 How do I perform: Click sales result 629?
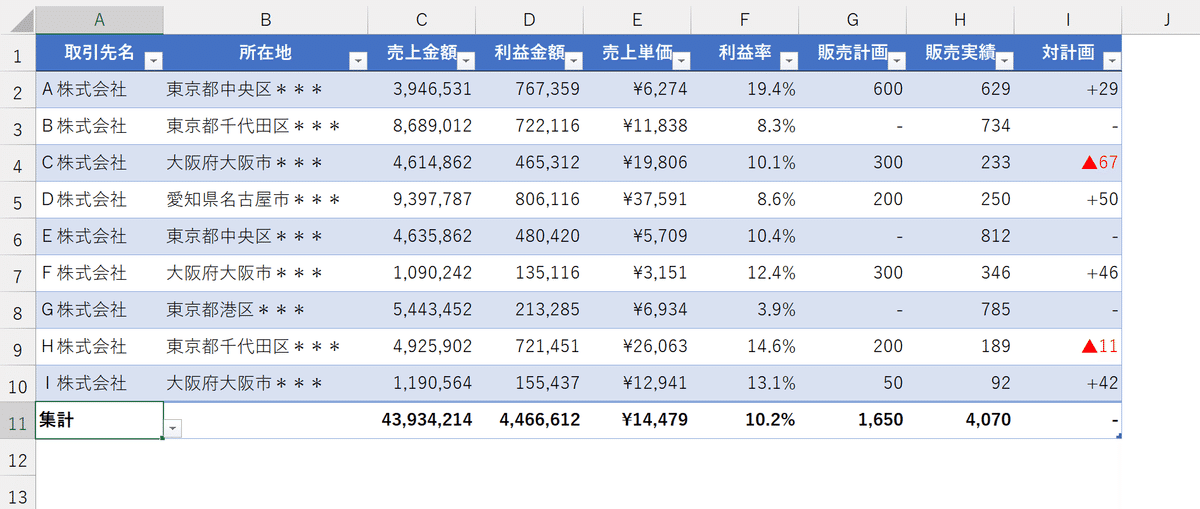click(960, 89)
